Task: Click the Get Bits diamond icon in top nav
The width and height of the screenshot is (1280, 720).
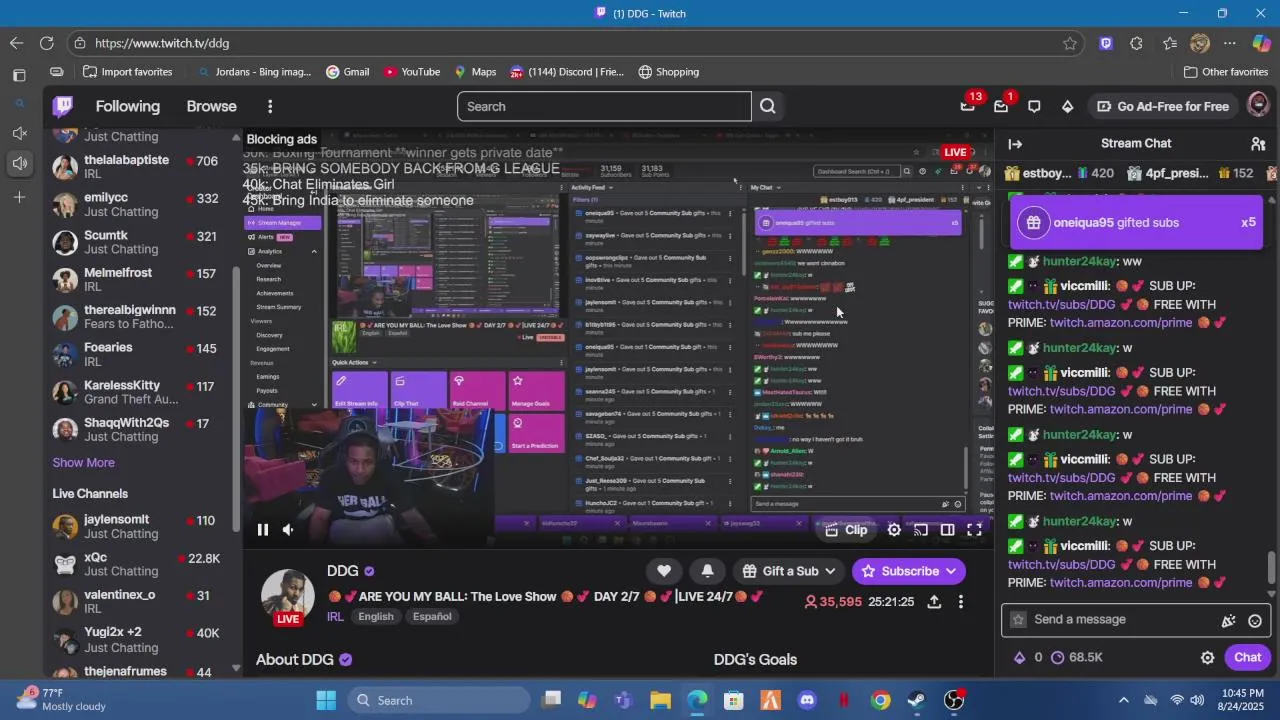Action: 1067,106
